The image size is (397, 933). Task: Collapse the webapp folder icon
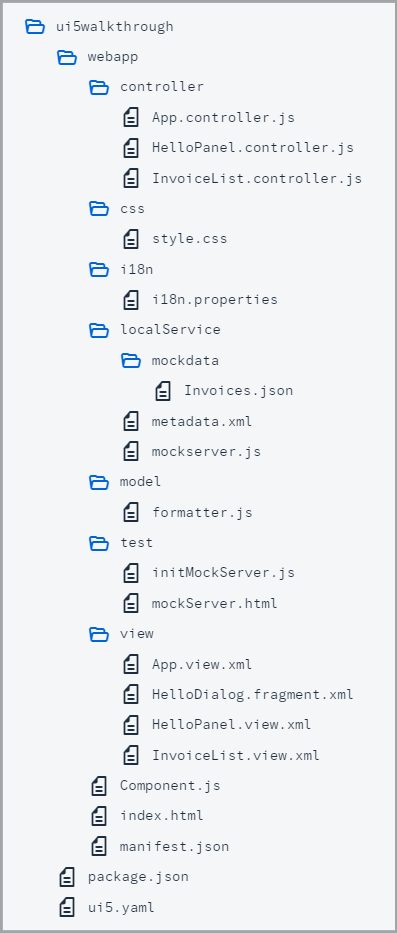pos(67,57)
